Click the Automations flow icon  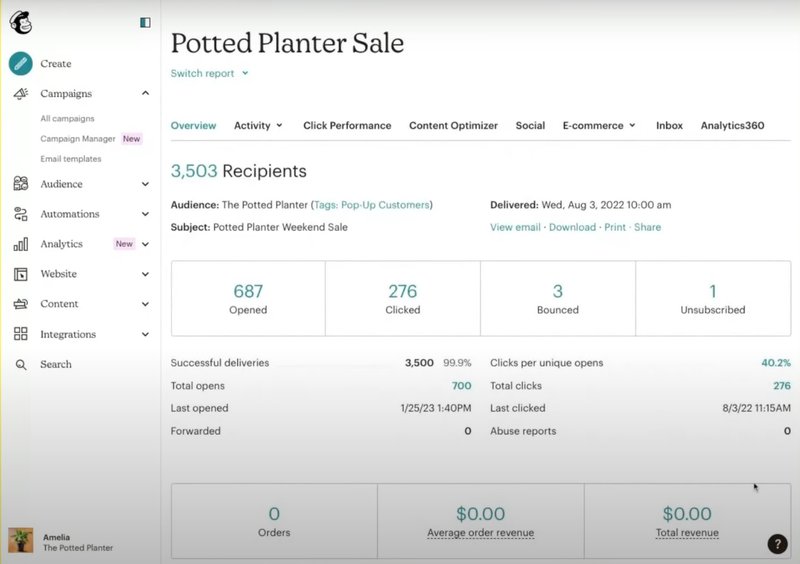(x=21, y=214)
